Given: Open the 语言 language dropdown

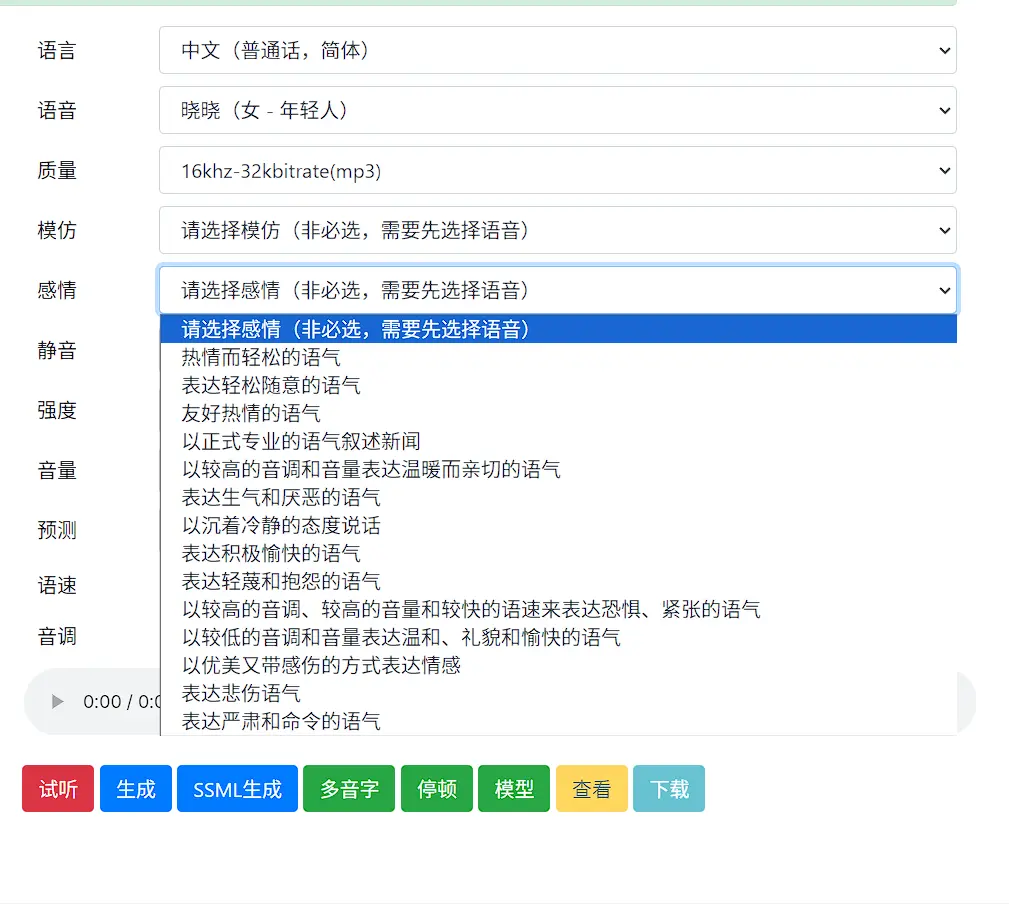Looking at the screenshot, I should 557,50.
